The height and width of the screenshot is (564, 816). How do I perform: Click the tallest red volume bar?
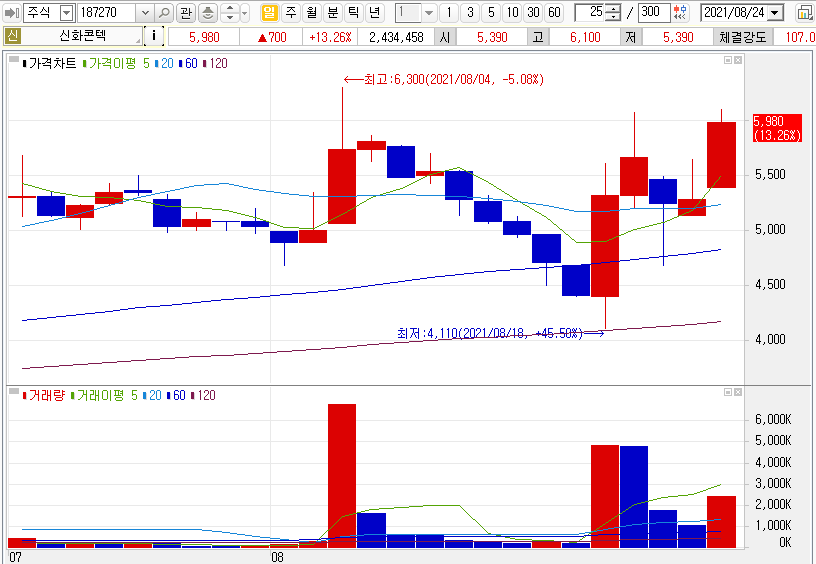pos(342,476)
